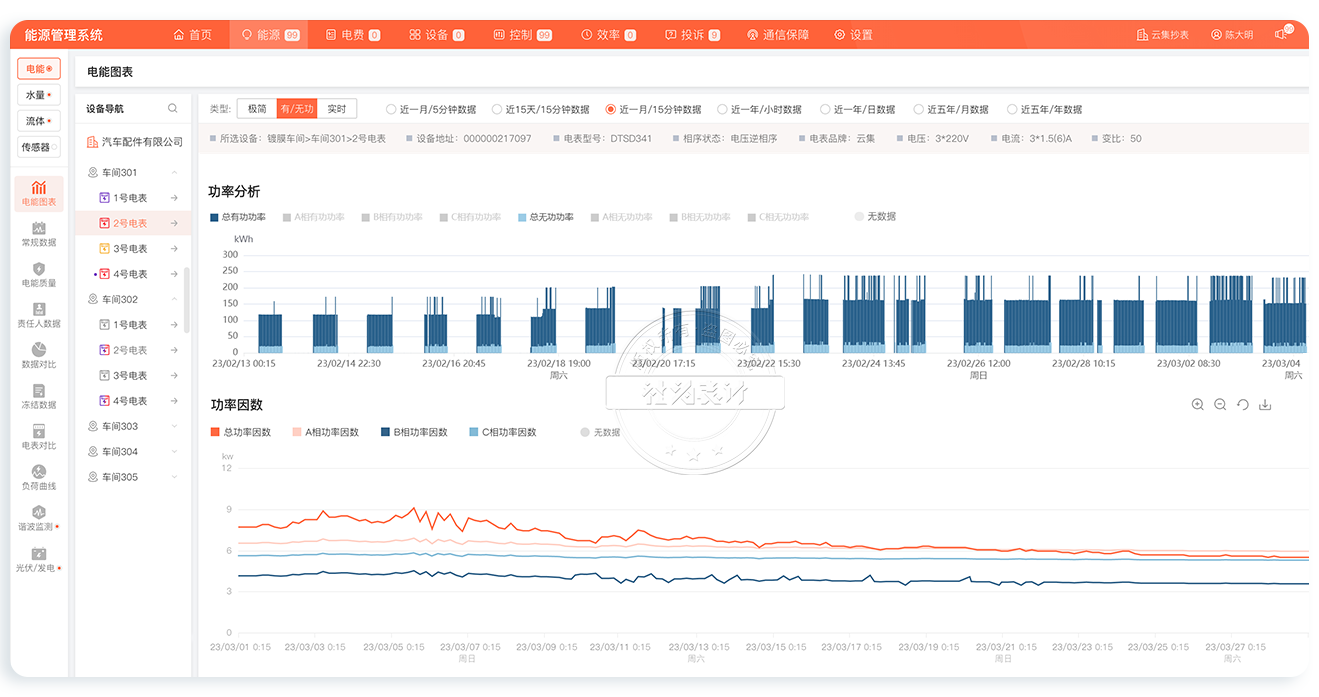Expand the 车间304 tree node

pyautogui.click(x=174, y=452)
